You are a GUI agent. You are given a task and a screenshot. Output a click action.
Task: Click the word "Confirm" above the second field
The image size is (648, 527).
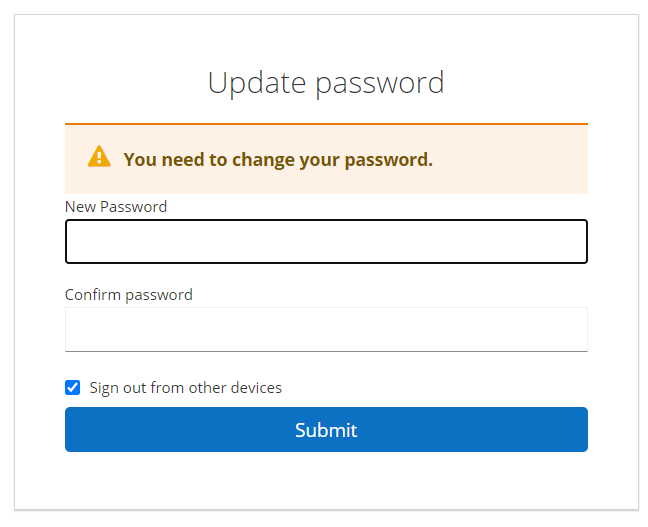click(93, 295)
